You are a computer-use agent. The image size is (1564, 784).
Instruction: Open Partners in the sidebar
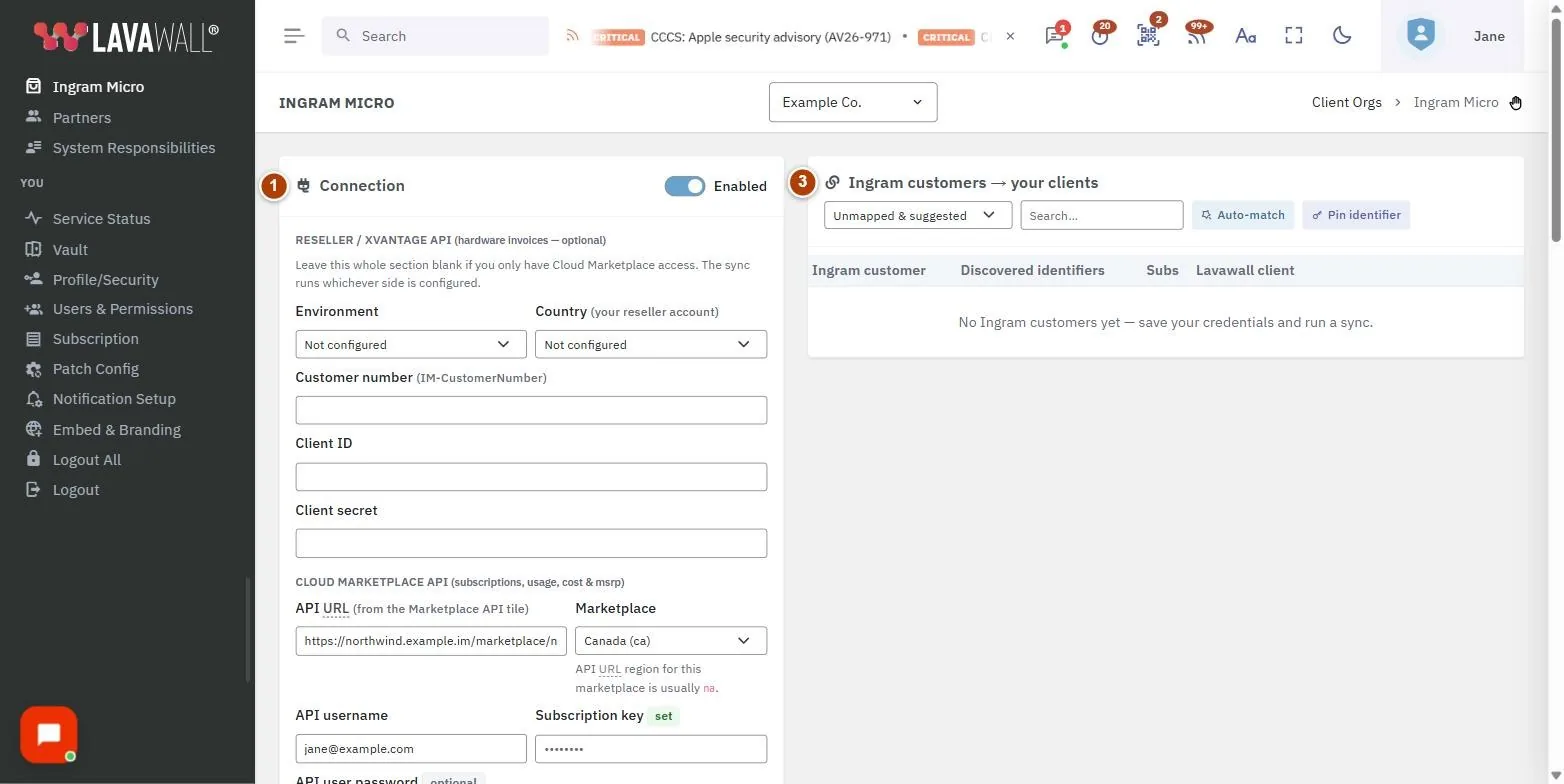click(81, 117)
